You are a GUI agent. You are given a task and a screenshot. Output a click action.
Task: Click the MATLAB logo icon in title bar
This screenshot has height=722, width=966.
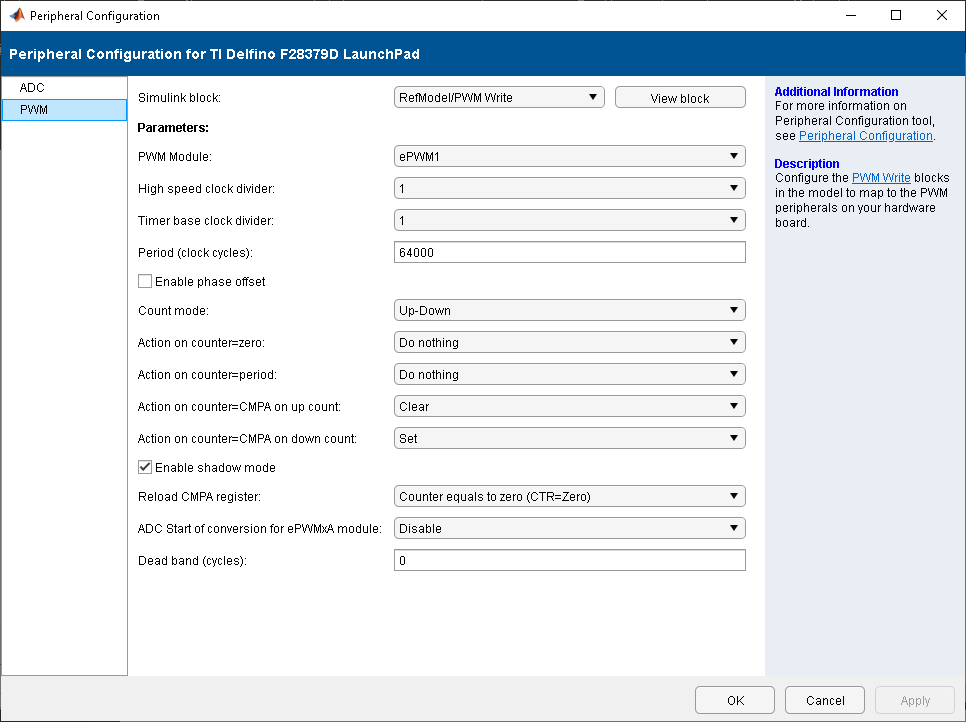tap(17, 16)
